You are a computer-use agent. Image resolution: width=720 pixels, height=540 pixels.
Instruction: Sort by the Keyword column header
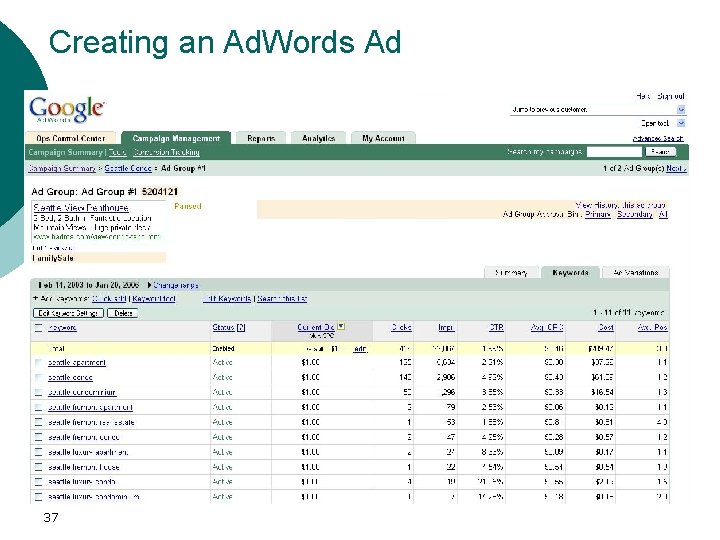62,327
